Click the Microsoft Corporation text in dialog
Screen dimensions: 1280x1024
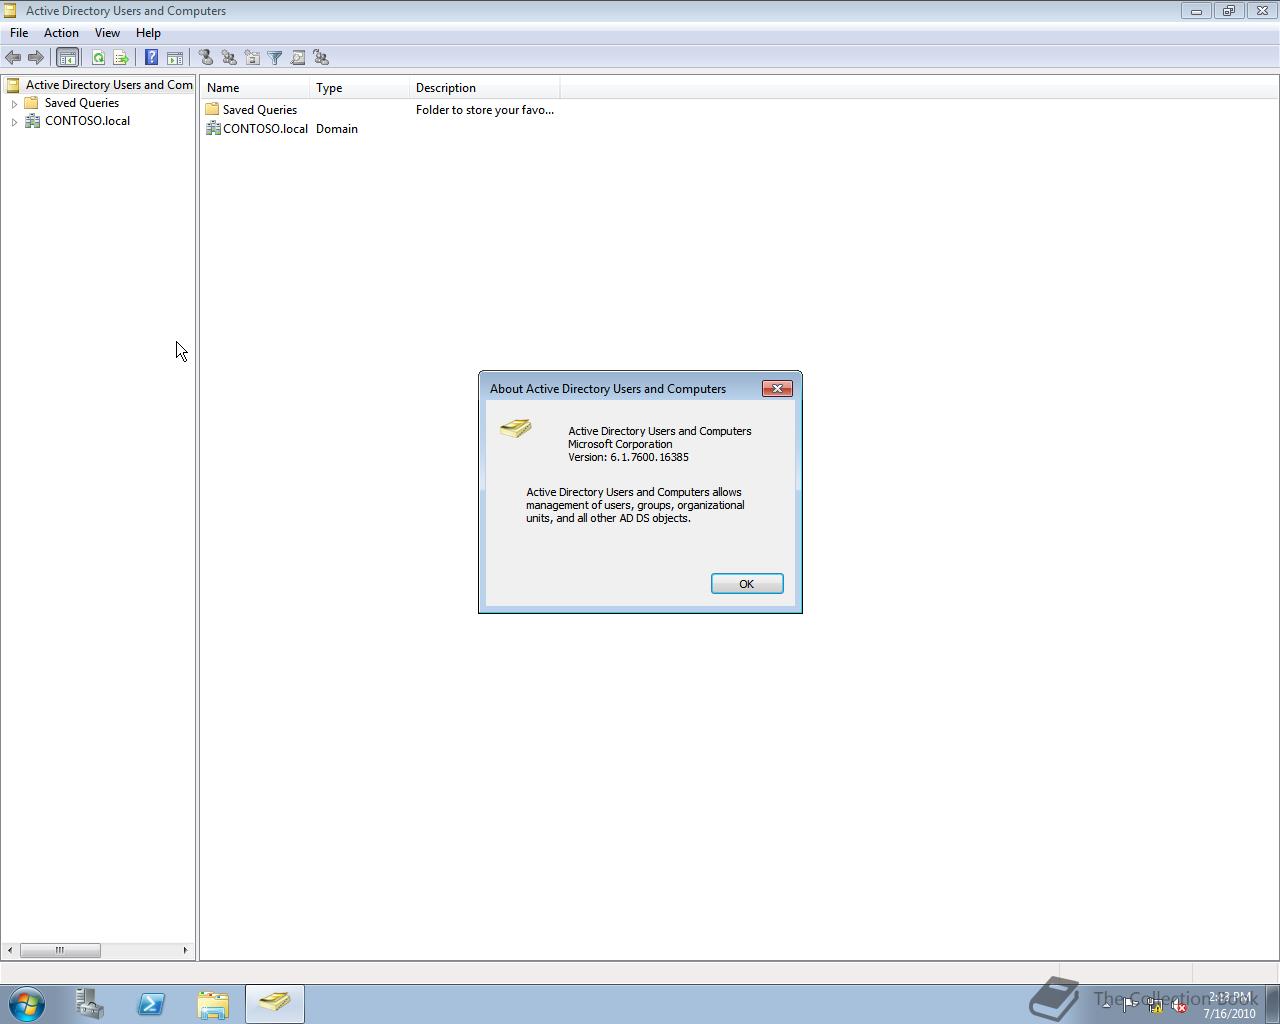point(620,444)
